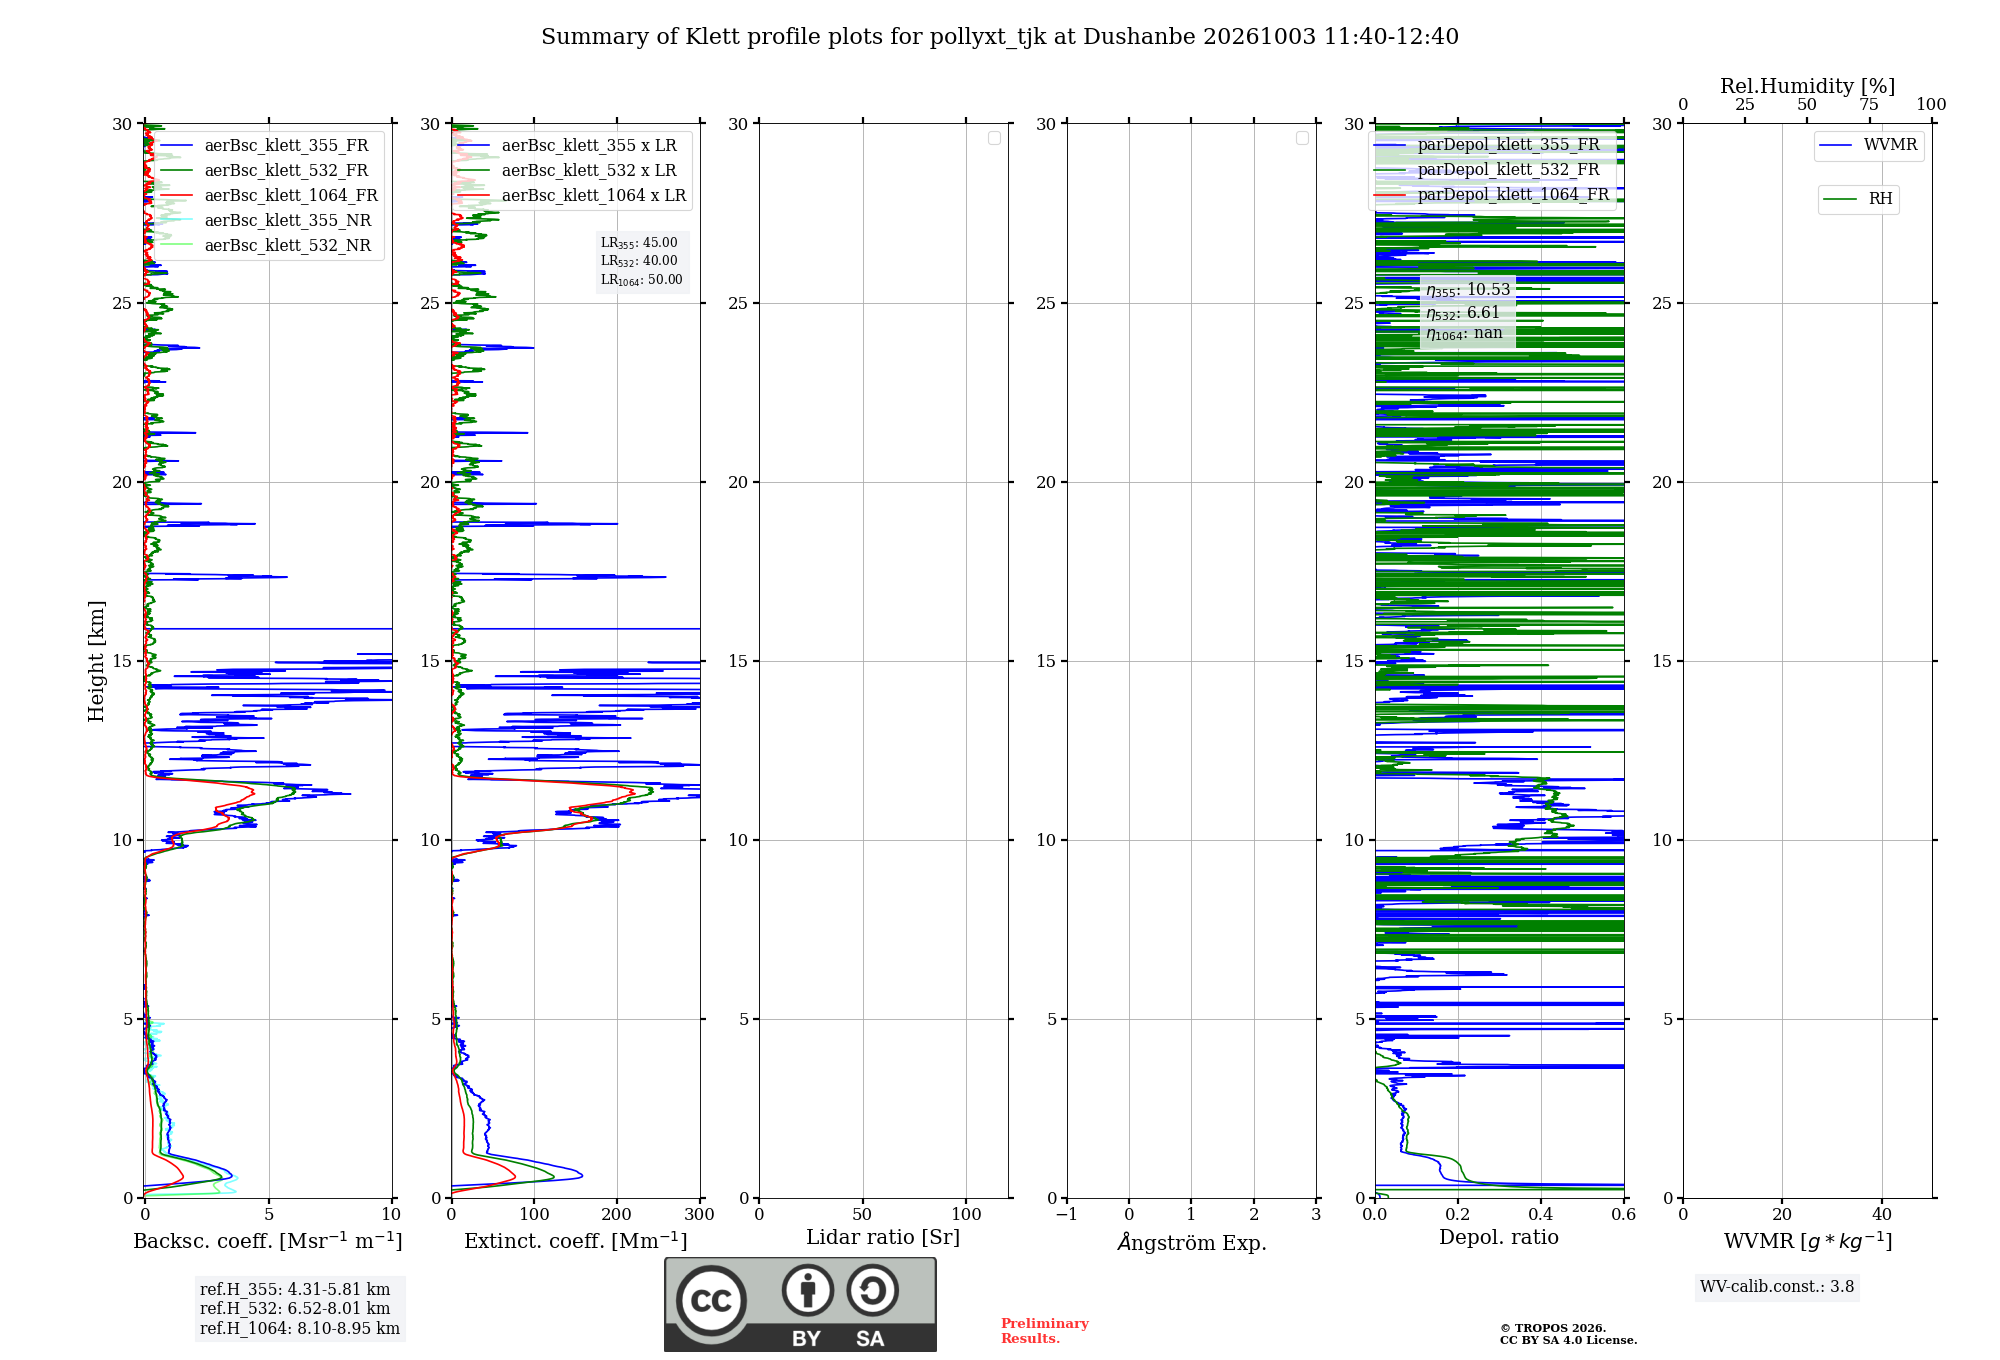The width and height of the screenshot is (2000, 1360).
Task: Click the SA share-alike arrow icon
Action: (x=872, y=1289)
